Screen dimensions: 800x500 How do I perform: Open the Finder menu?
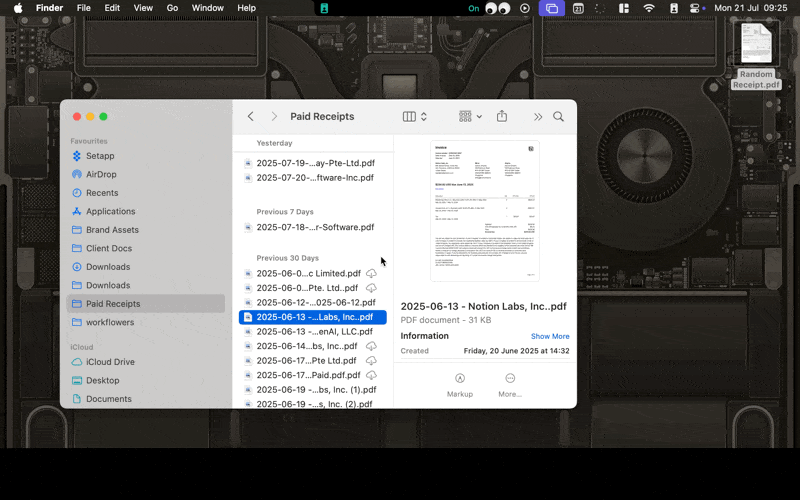49,8
